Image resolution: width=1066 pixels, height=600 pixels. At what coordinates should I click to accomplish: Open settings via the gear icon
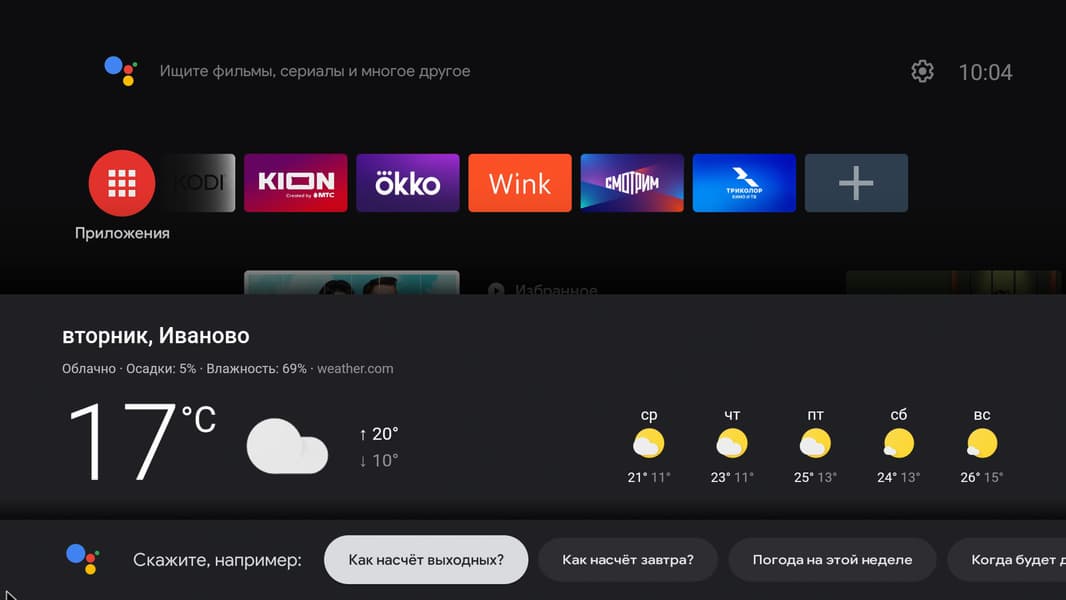click(923, 71)
